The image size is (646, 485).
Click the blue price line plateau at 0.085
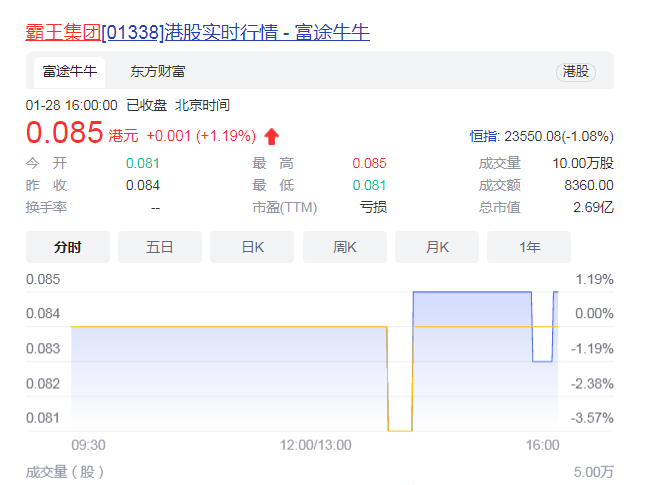(472, 292)
